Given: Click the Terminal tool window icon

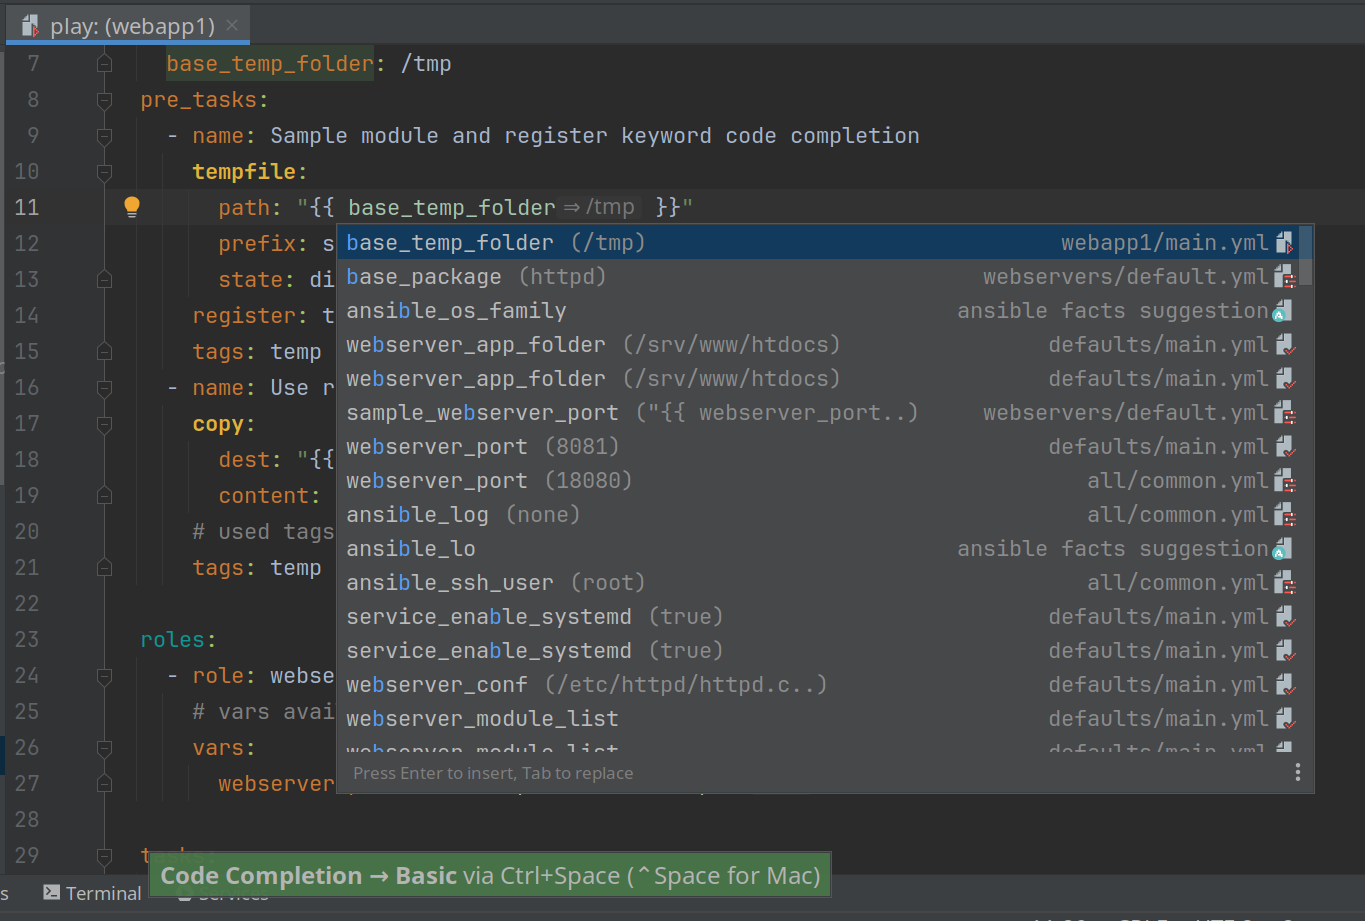Looking at the screenshot, I should 52,893.
